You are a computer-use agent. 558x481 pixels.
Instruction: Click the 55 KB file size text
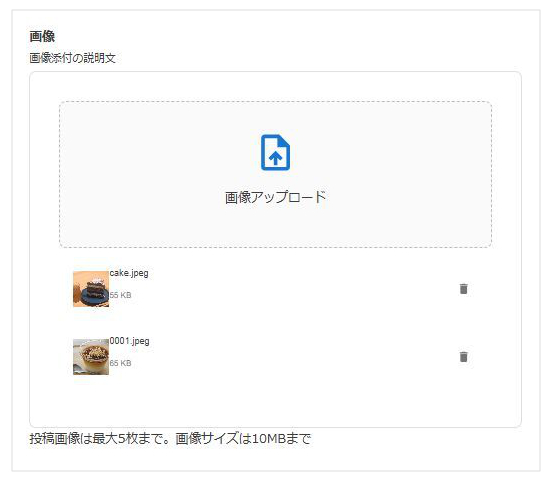[120, 295]
